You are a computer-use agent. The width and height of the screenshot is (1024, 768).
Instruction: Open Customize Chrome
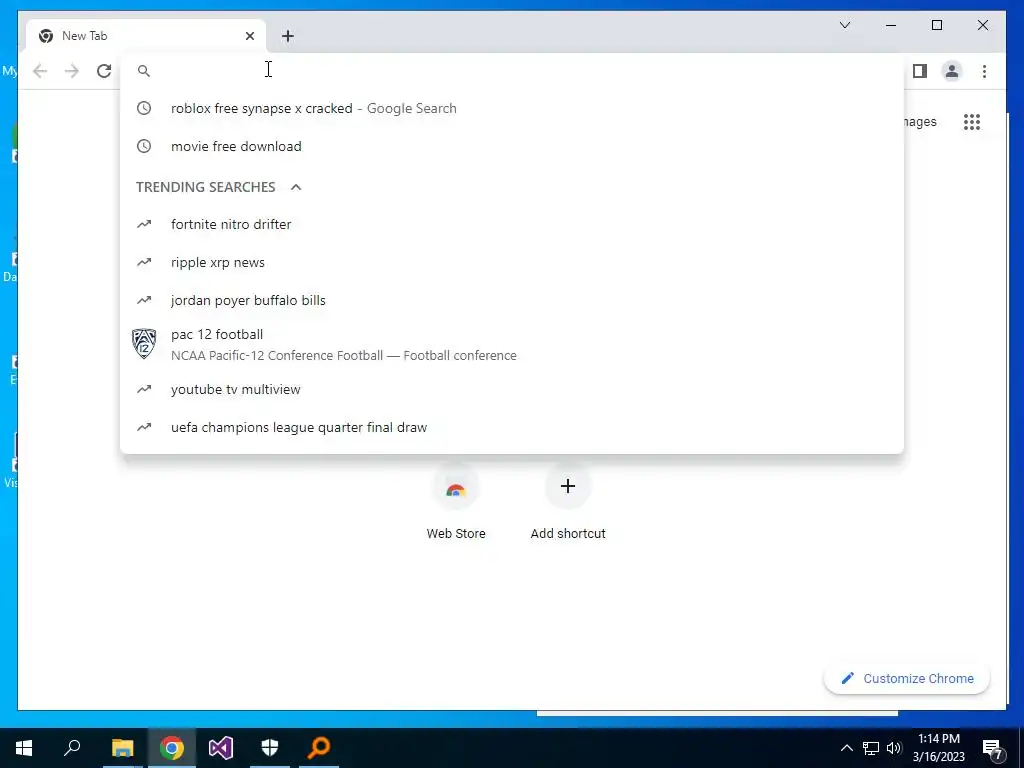tap(907, 678)
